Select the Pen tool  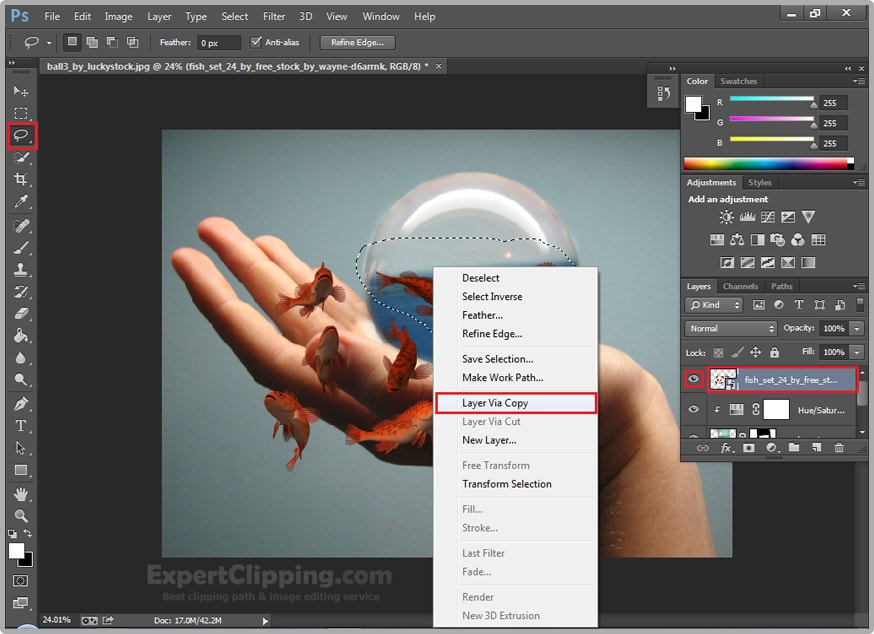21,404
